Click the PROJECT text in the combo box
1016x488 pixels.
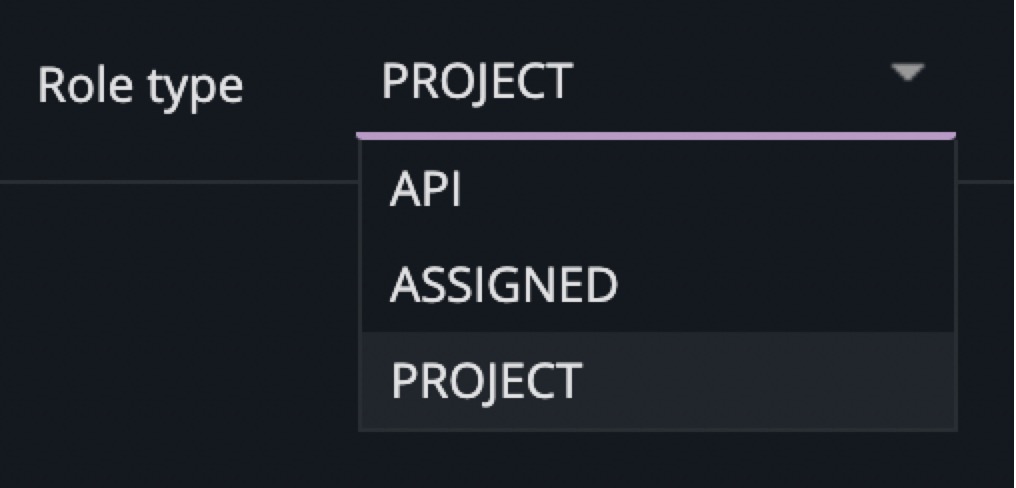[476, 82]
